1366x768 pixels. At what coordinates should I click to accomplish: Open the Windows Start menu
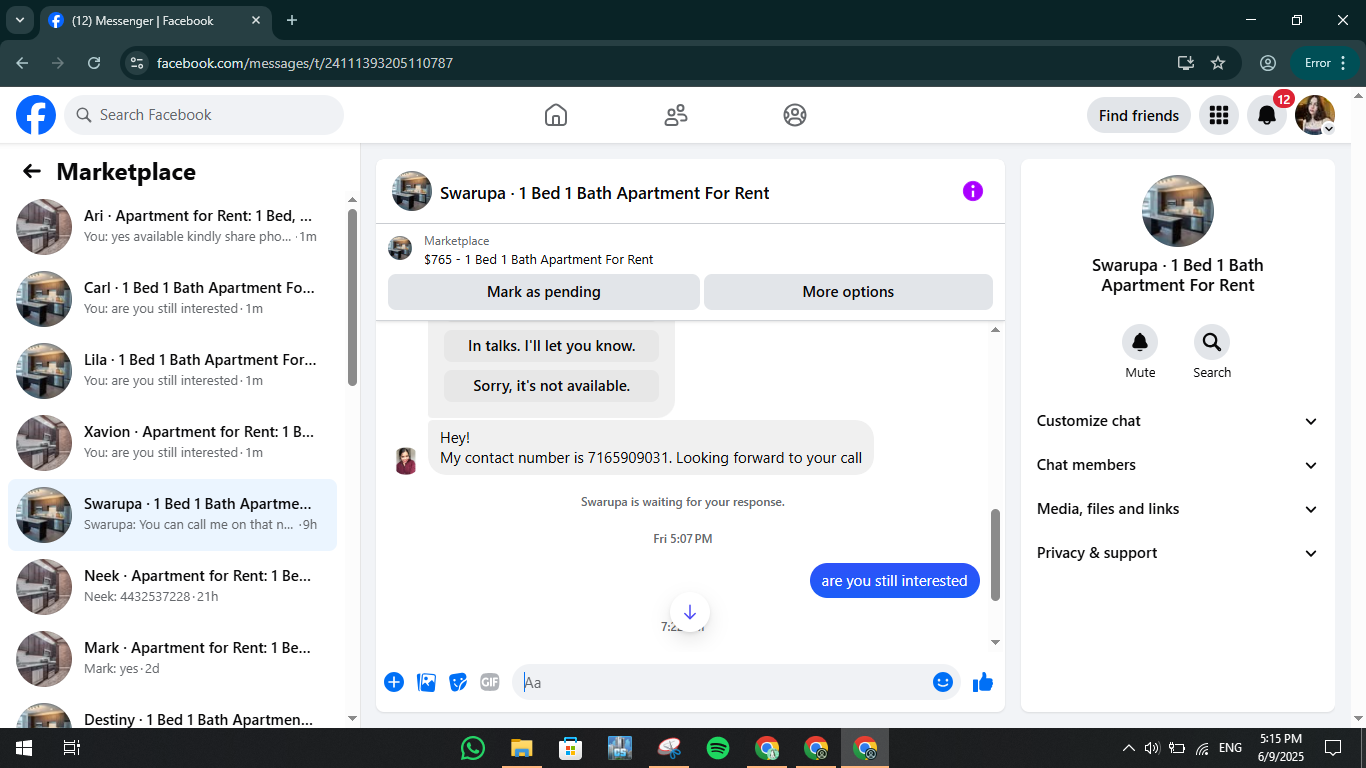23,748
